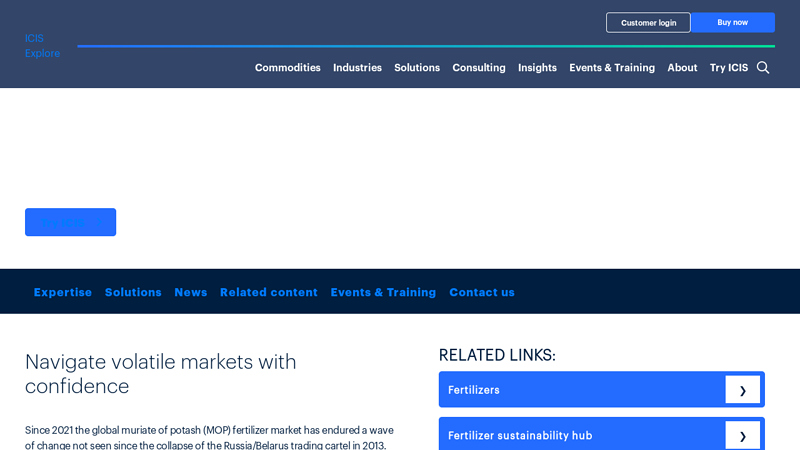Open Solutions in the top navigation
Screen dimensions: 800x450
(417, 68)
